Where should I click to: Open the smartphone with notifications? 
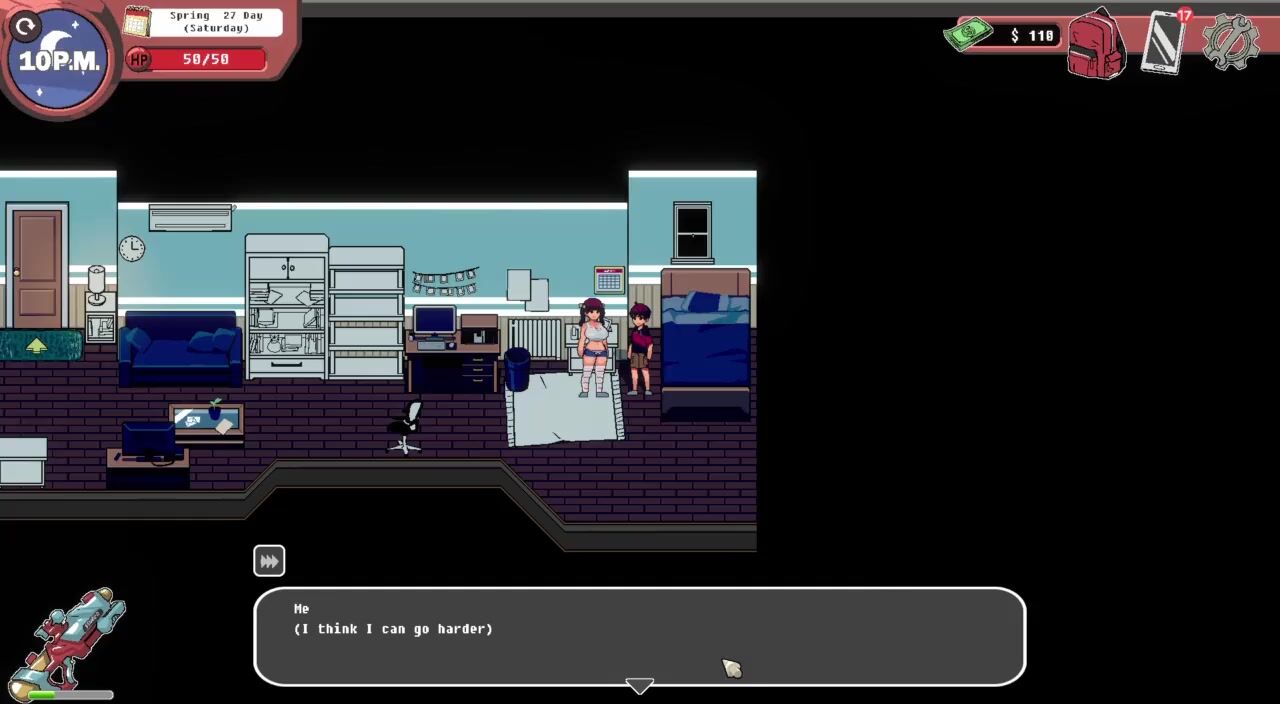pos(1163,43)
